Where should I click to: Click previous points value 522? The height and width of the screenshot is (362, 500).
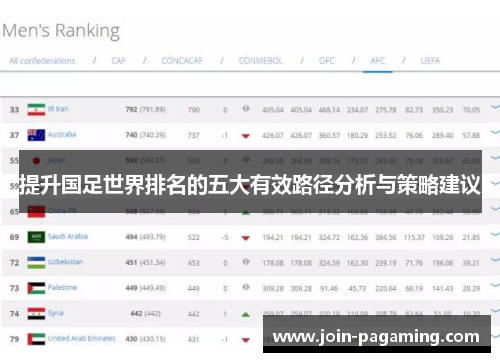193,237
